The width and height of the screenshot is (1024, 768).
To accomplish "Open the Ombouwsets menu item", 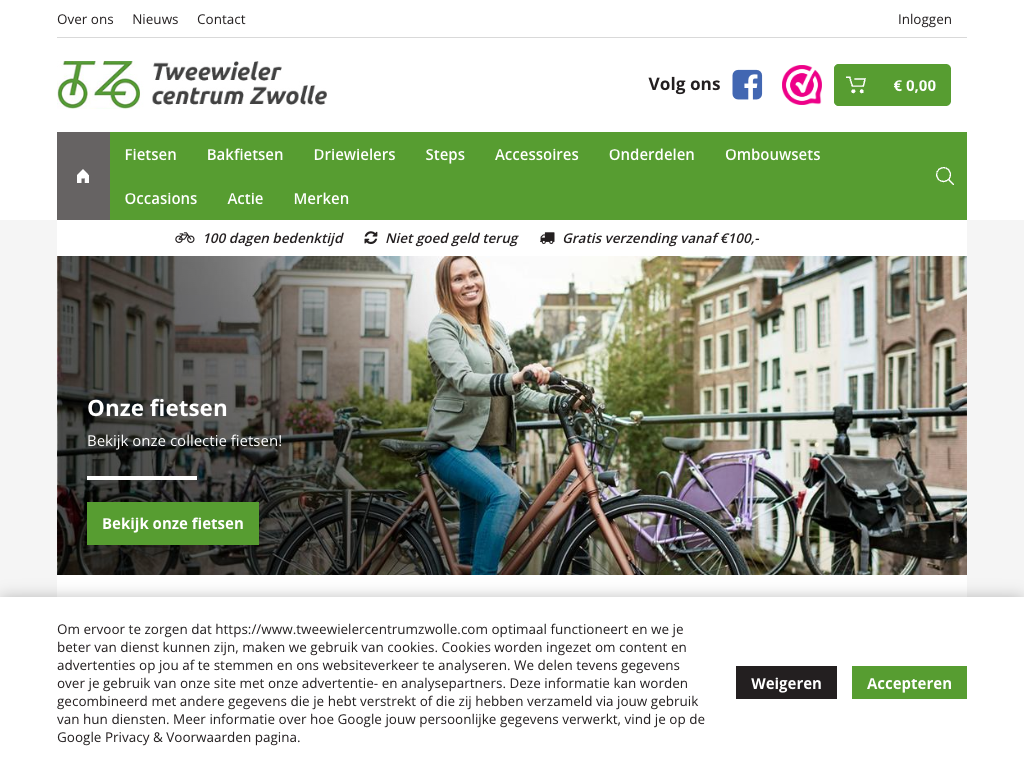I will coord(773,155).
